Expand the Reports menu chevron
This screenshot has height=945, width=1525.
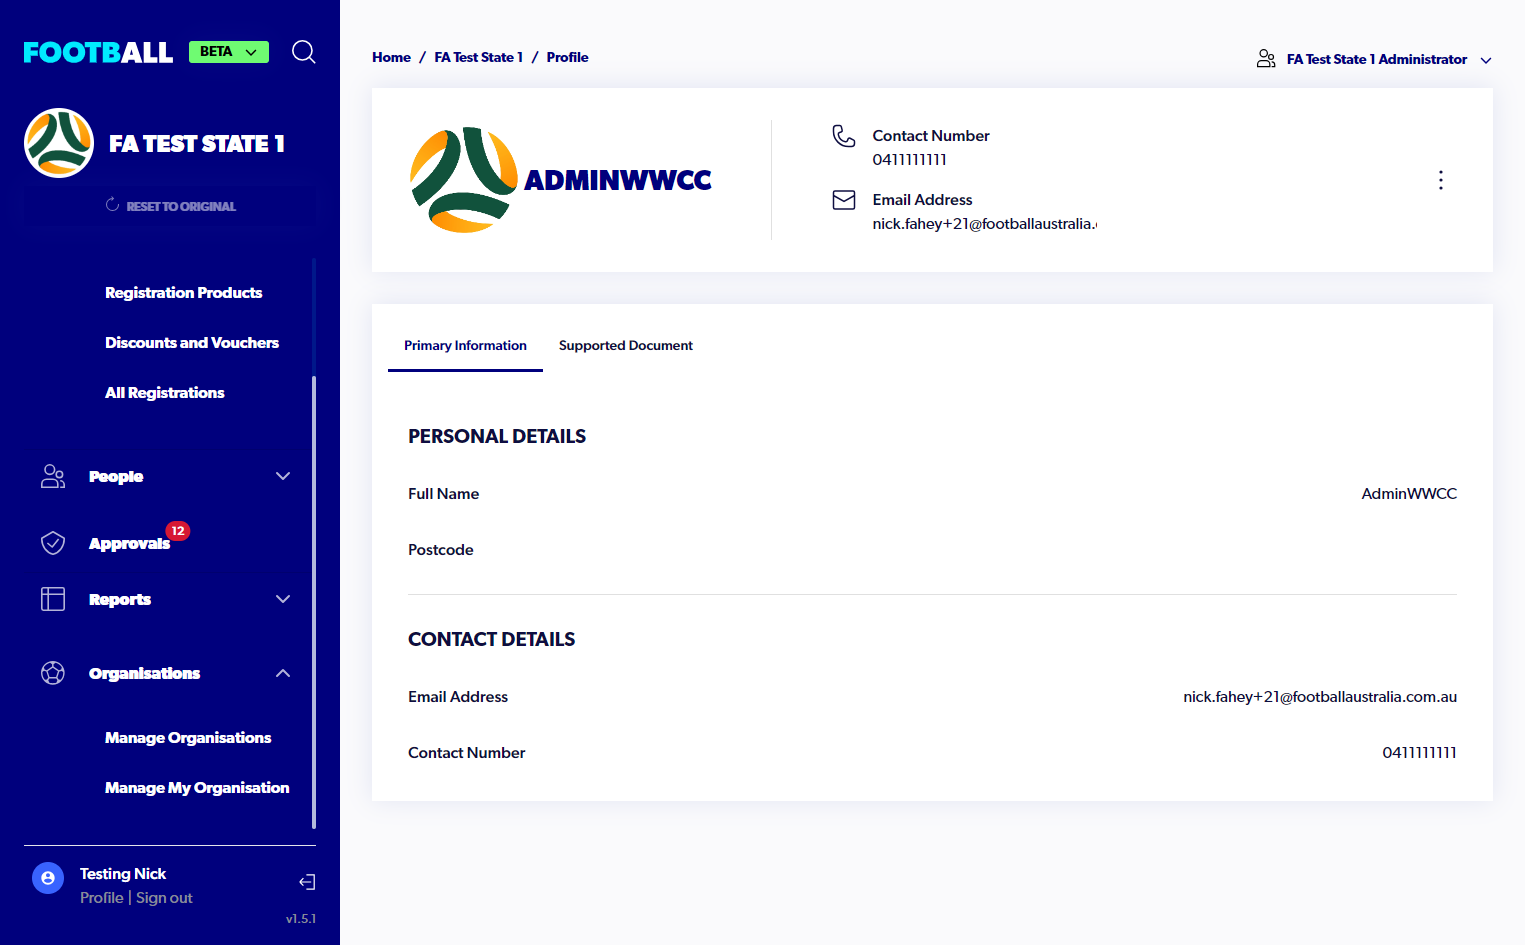(283, 599)
